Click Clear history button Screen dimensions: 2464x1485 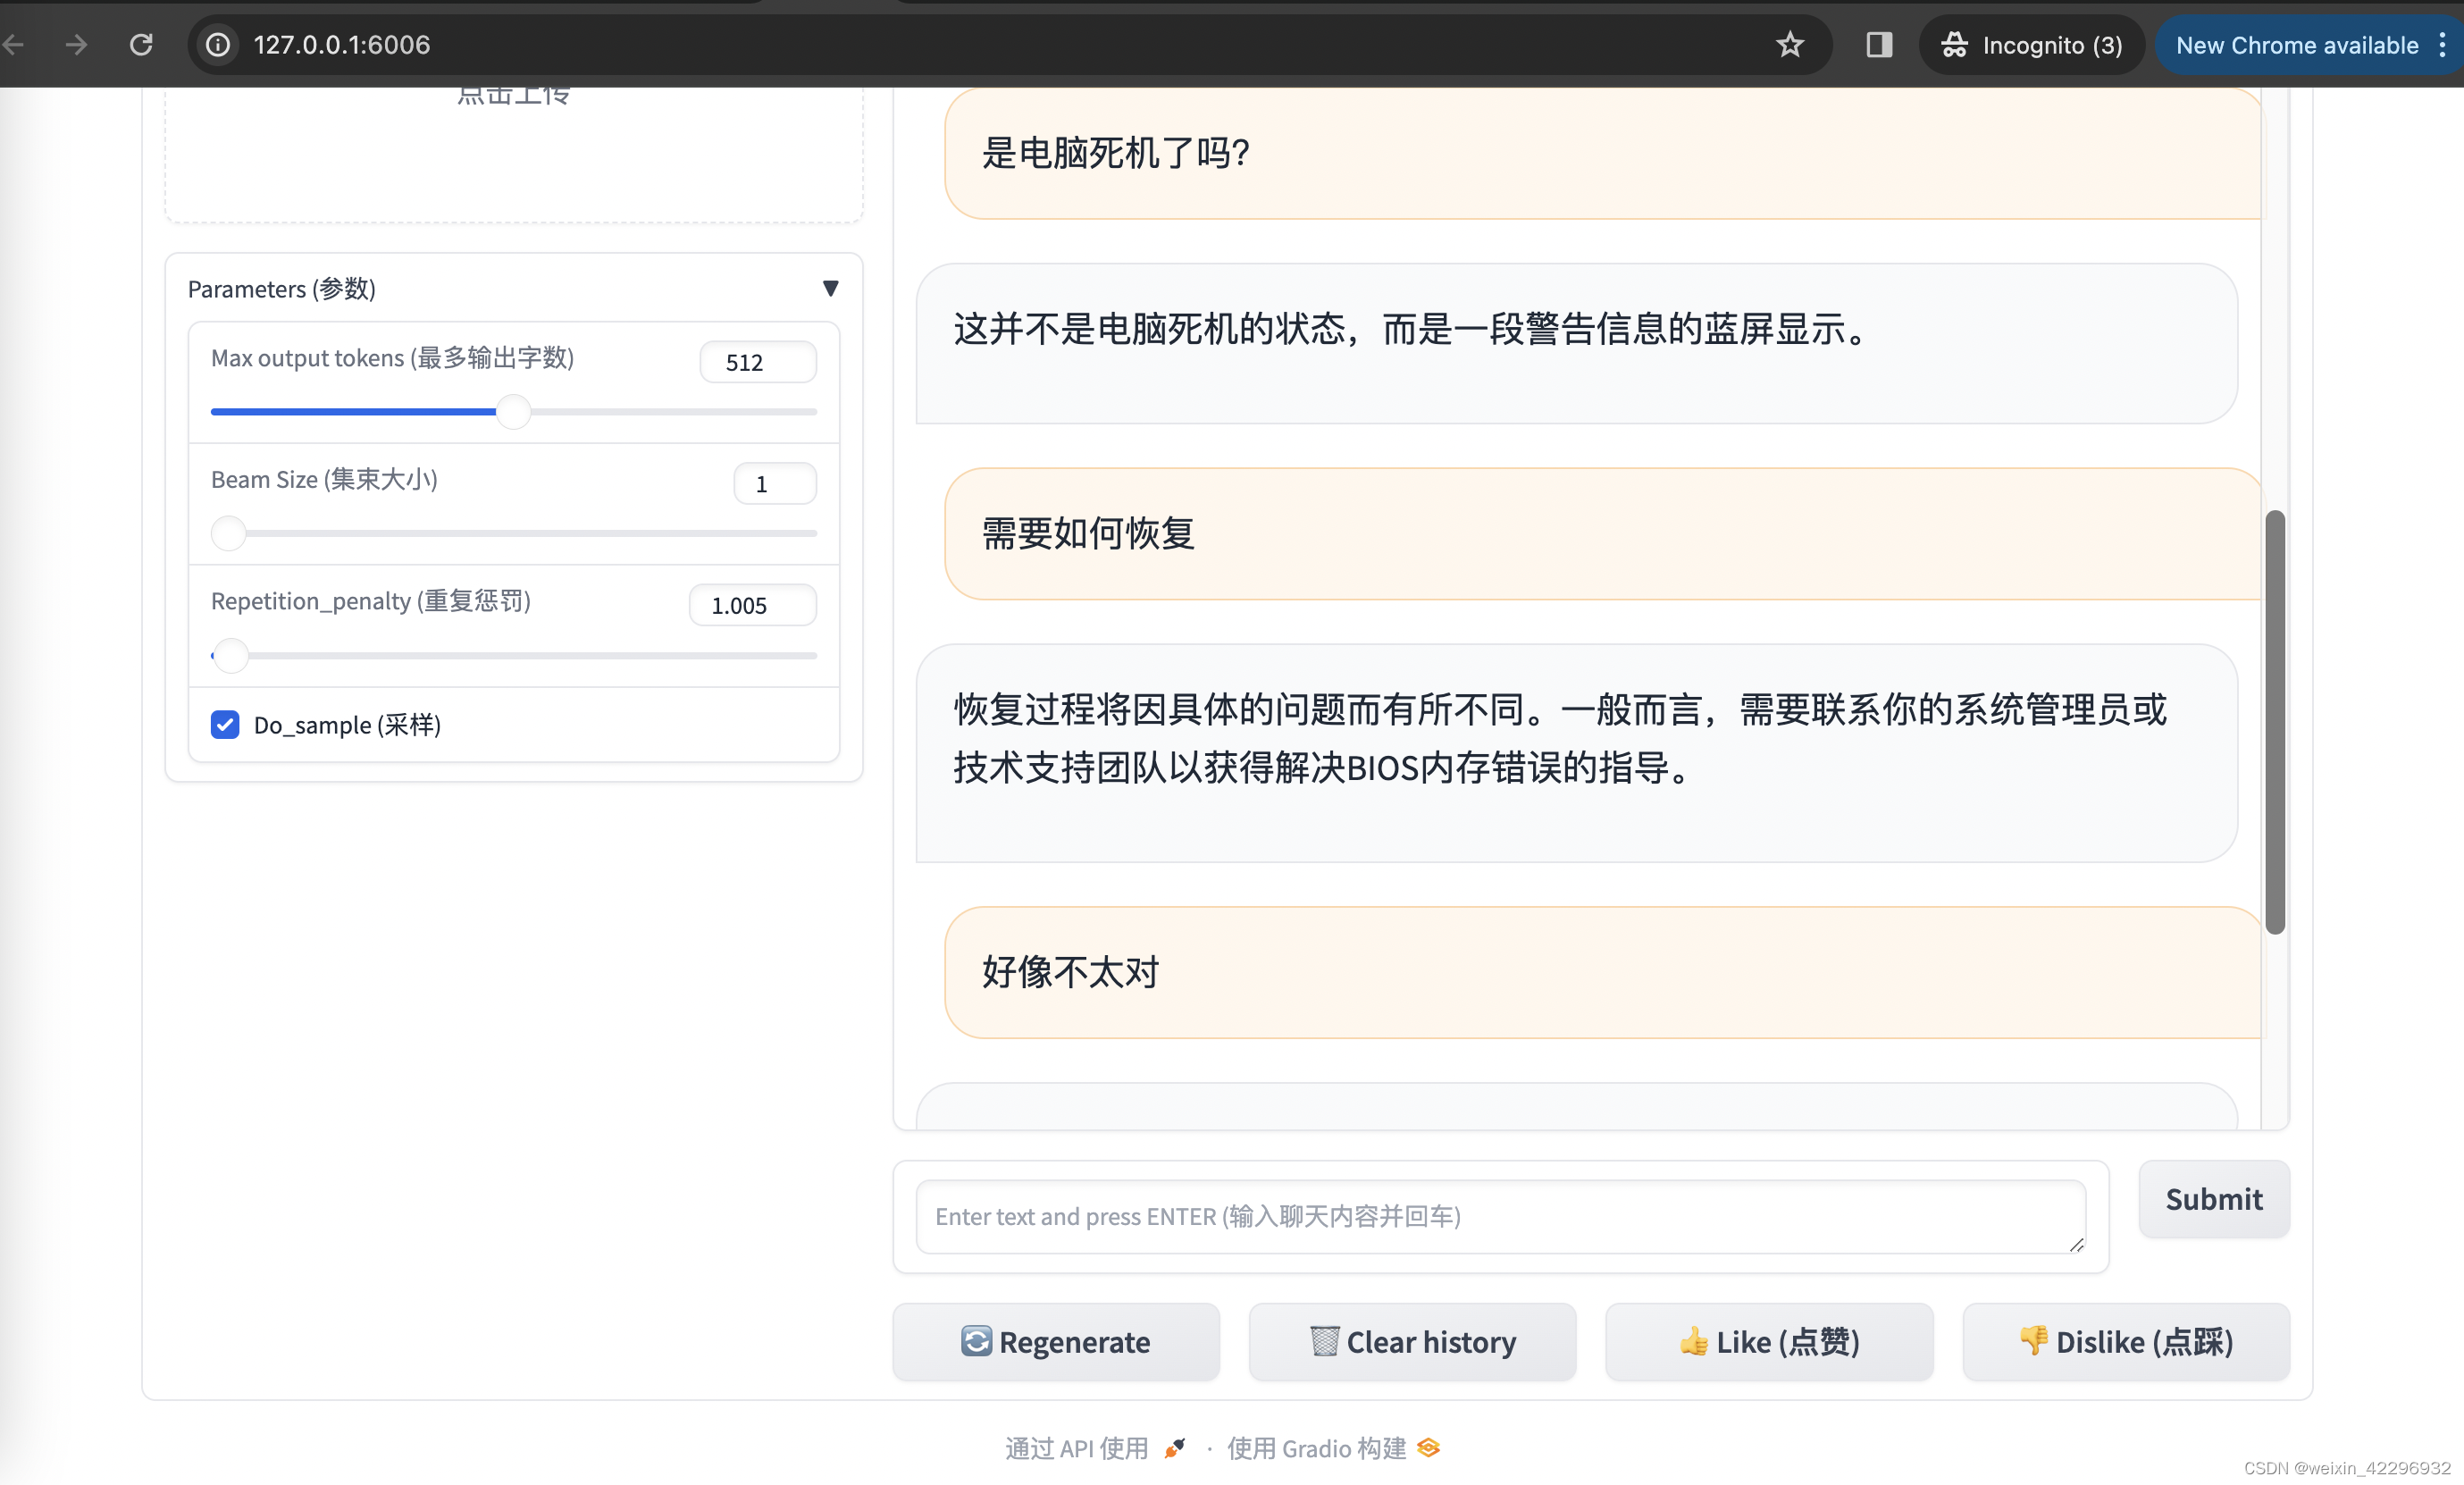pyautogui.click(x=1412, y=1341)
